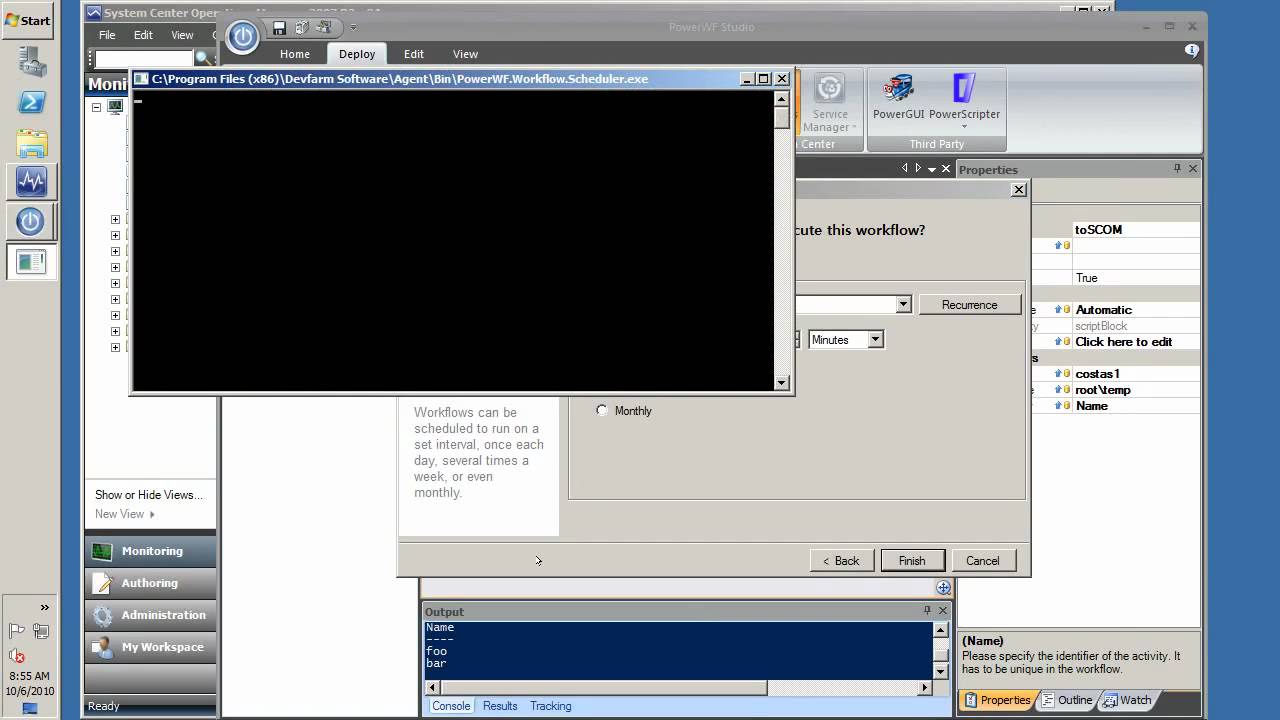Screen dimensions: 1280x720
Task: Switch to the Console output tab
Action: [451, 706]
